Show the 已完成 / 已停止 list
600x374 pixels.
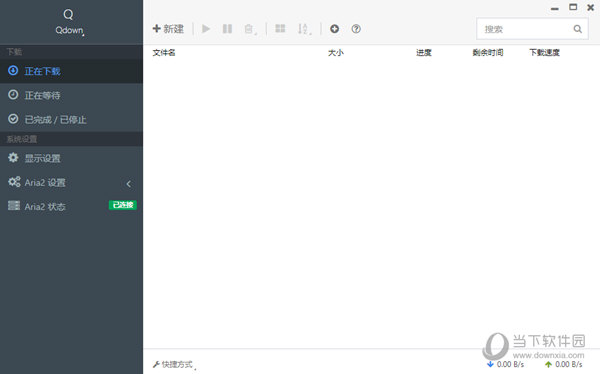(x=72, y=119)
